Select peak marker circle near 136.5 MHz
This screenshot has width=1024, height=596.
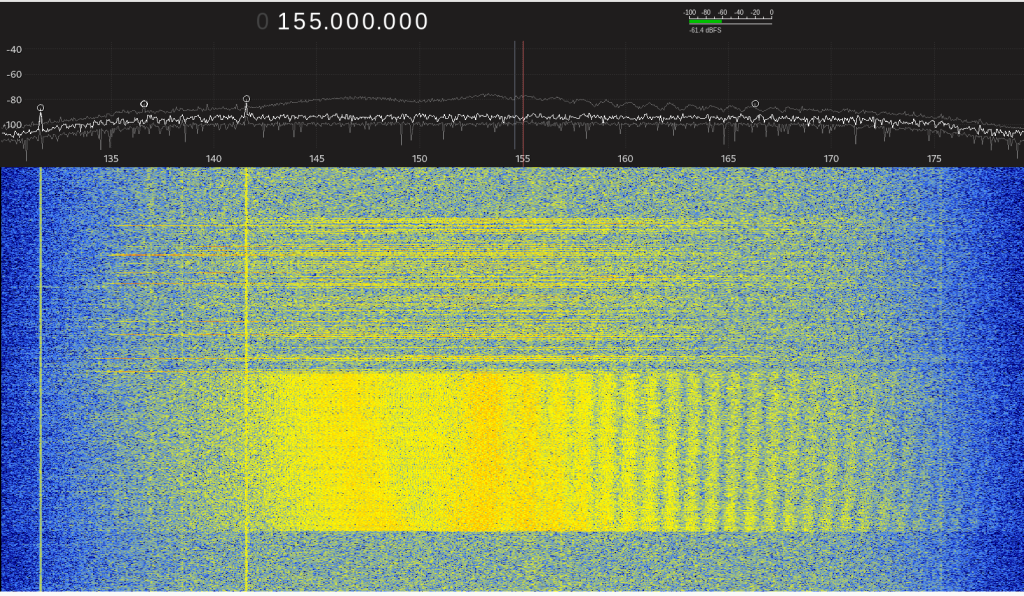[x=144, y=104]
